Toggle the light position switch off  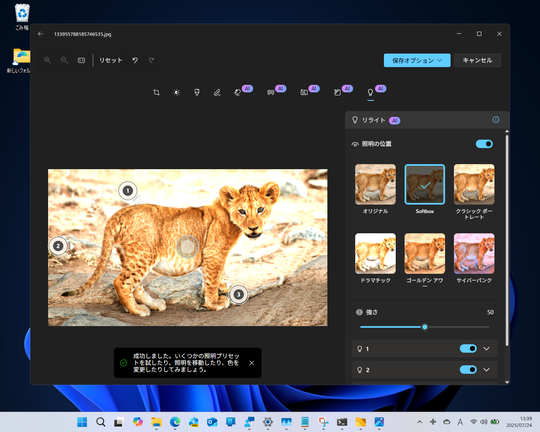click(x=484, y=144)
